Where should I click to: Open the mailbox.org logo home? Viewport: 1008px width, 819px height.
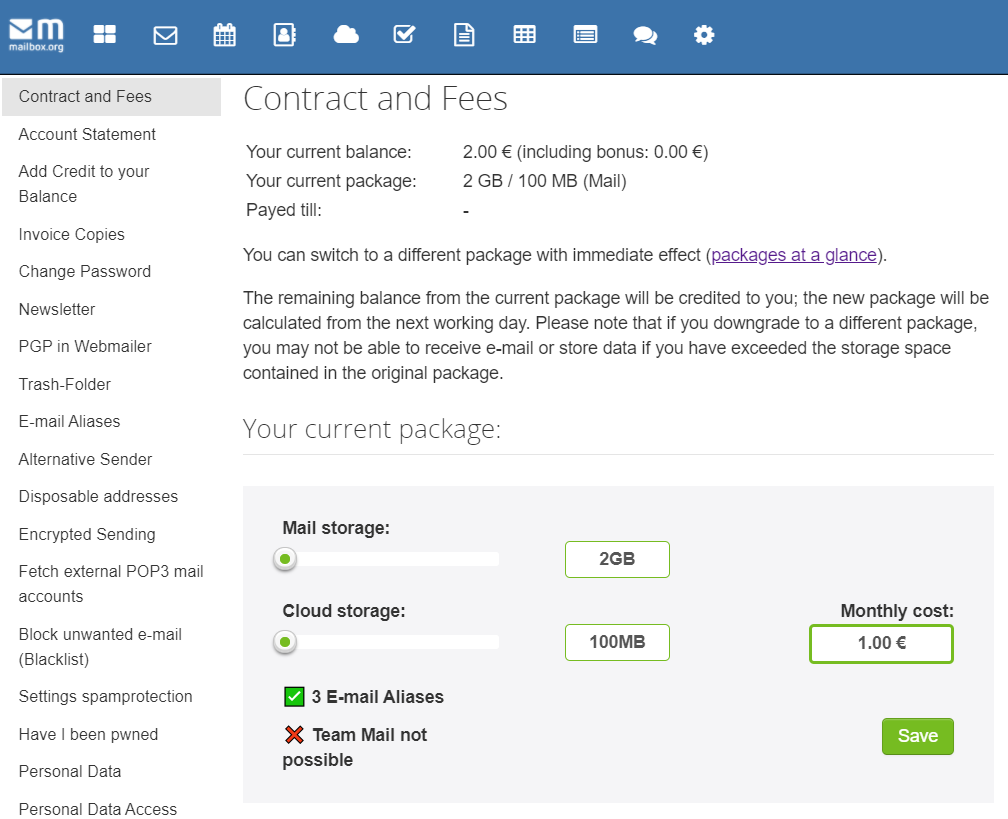pos(37,35)
